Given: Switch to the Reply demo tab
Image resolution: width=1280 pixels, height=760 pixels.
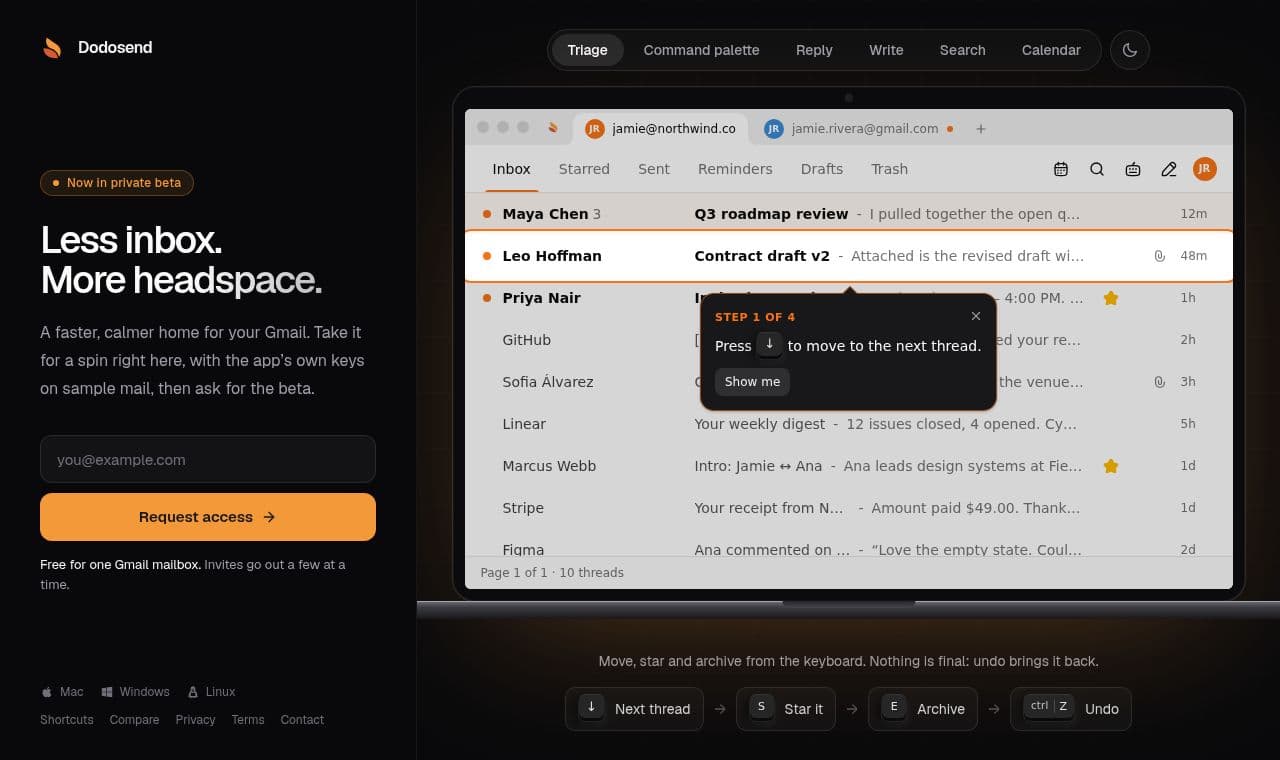Looking at the screenshot, I should point(814,50).
